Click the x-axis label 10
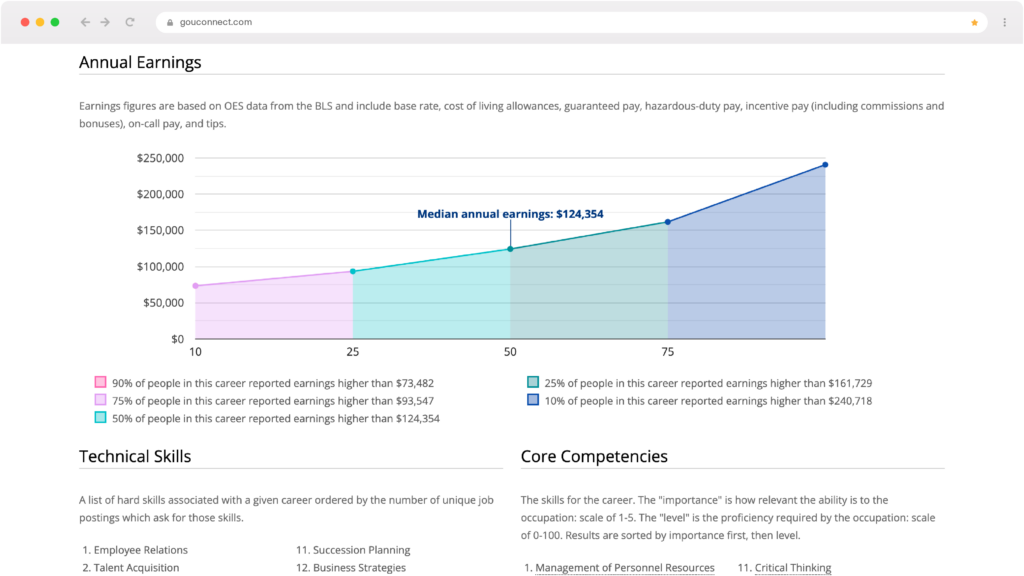This screenshot has height=576, width=1024. (x=195, y=352)
